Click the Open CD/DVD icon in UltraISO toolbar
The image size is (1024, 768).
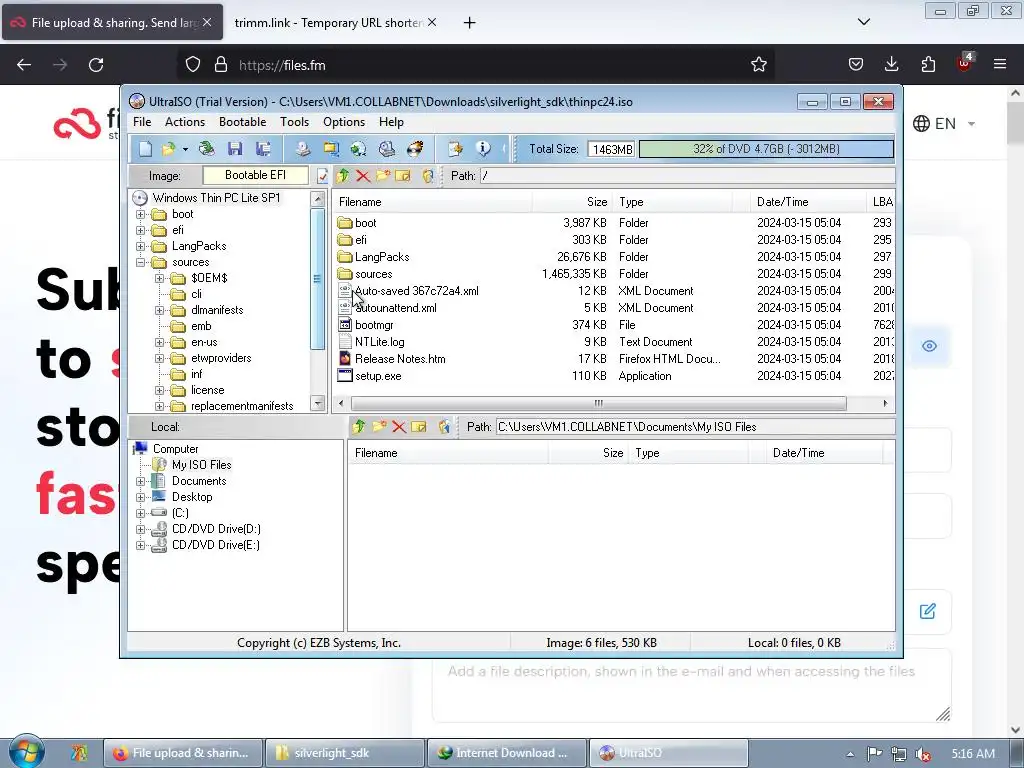[206, 149]
